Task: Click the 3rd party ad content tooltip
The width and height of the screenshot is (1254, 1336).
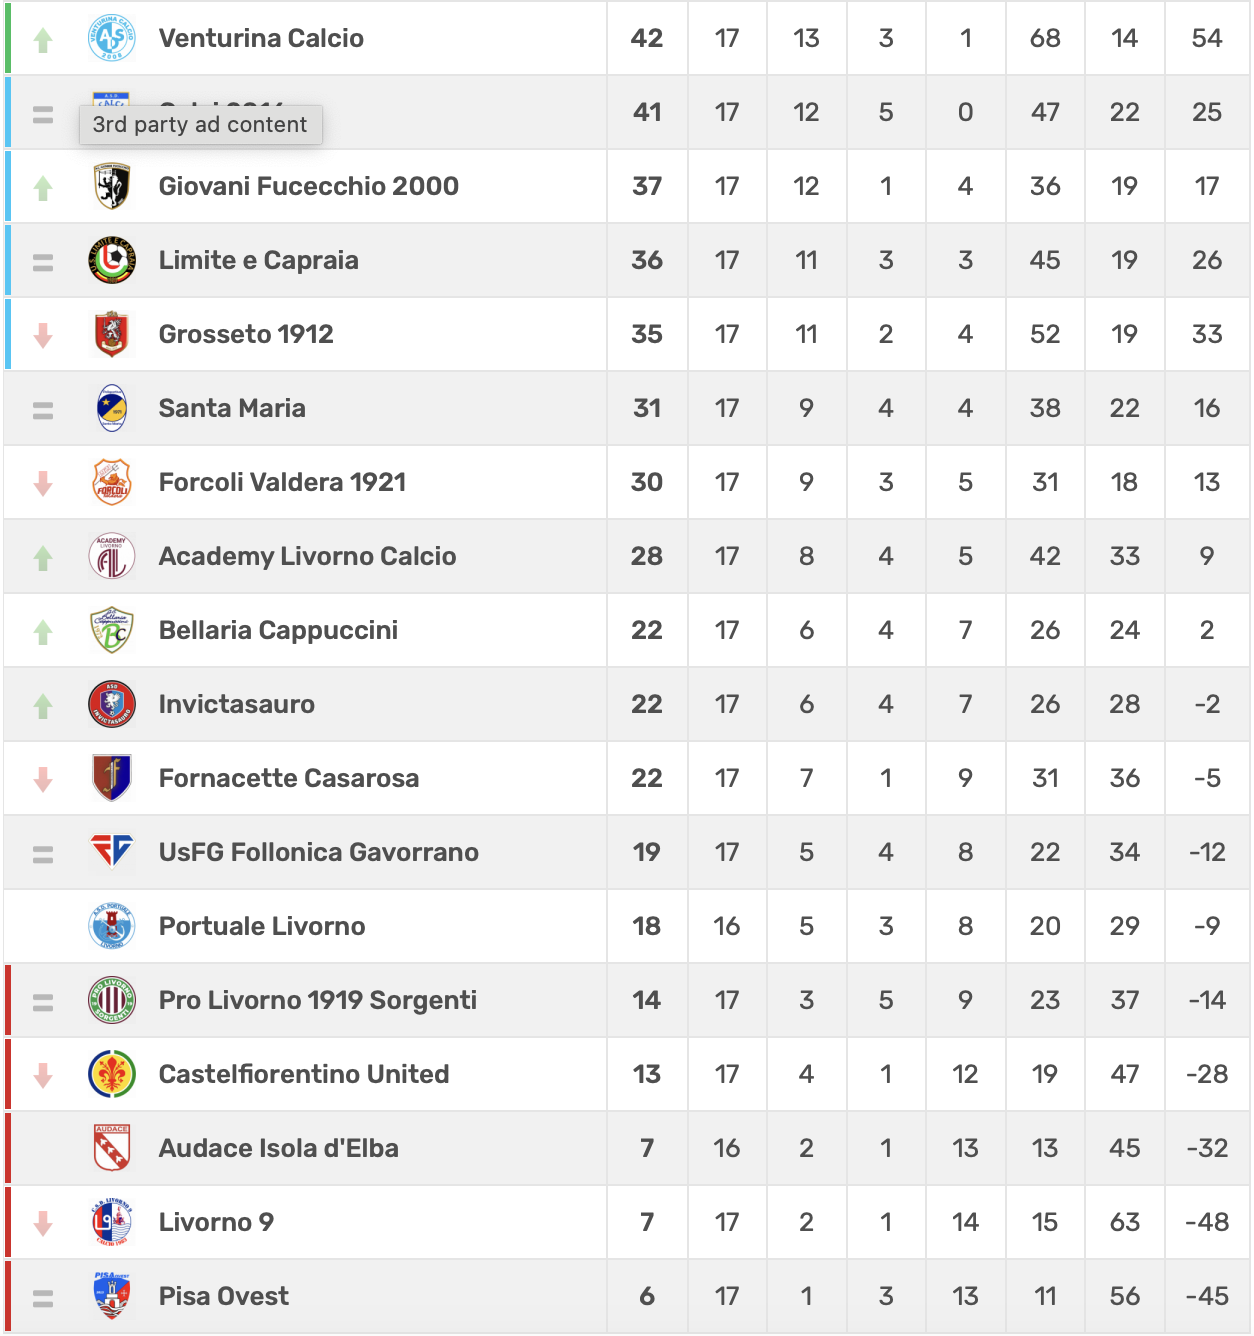Action: (x=200, y=125)
